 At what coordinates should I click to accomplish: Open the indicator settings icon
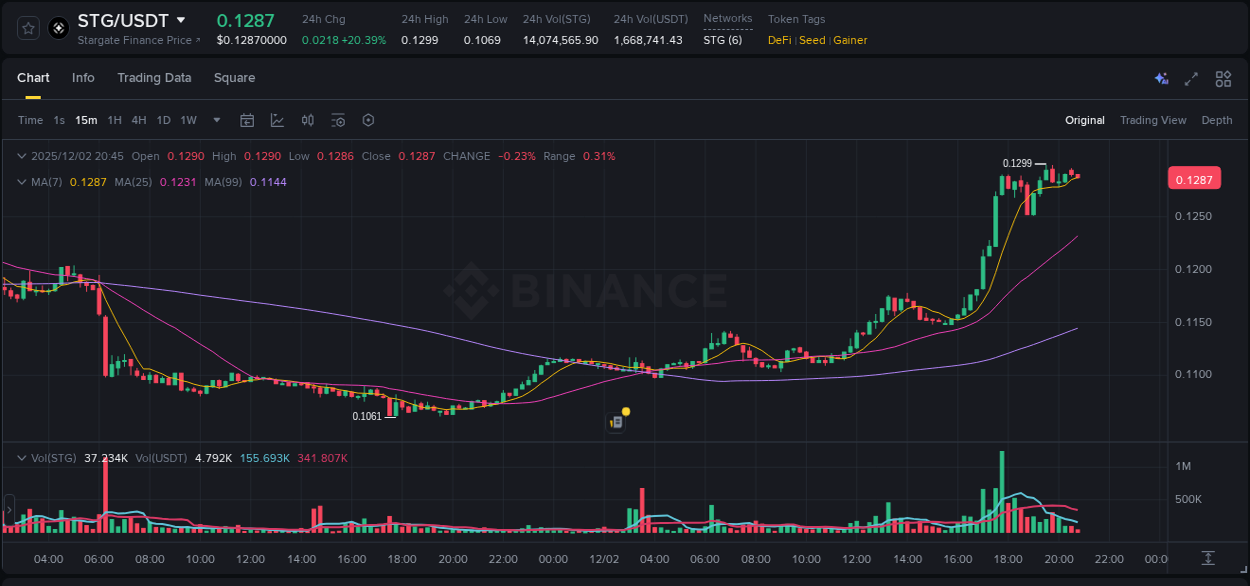tap(338, 120)
